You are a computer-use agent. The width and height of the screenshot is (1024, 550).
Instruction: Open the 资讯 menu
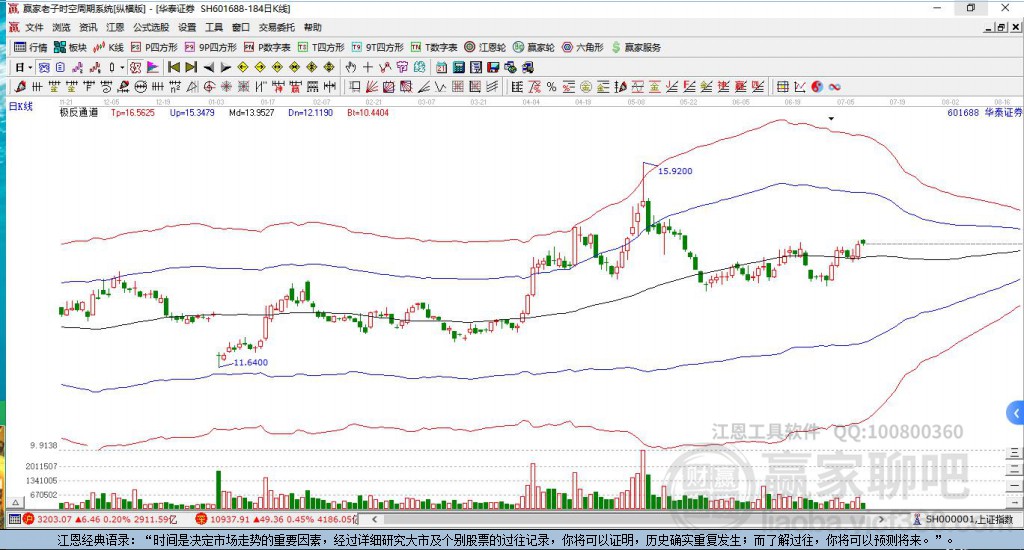tap(88, 27)
